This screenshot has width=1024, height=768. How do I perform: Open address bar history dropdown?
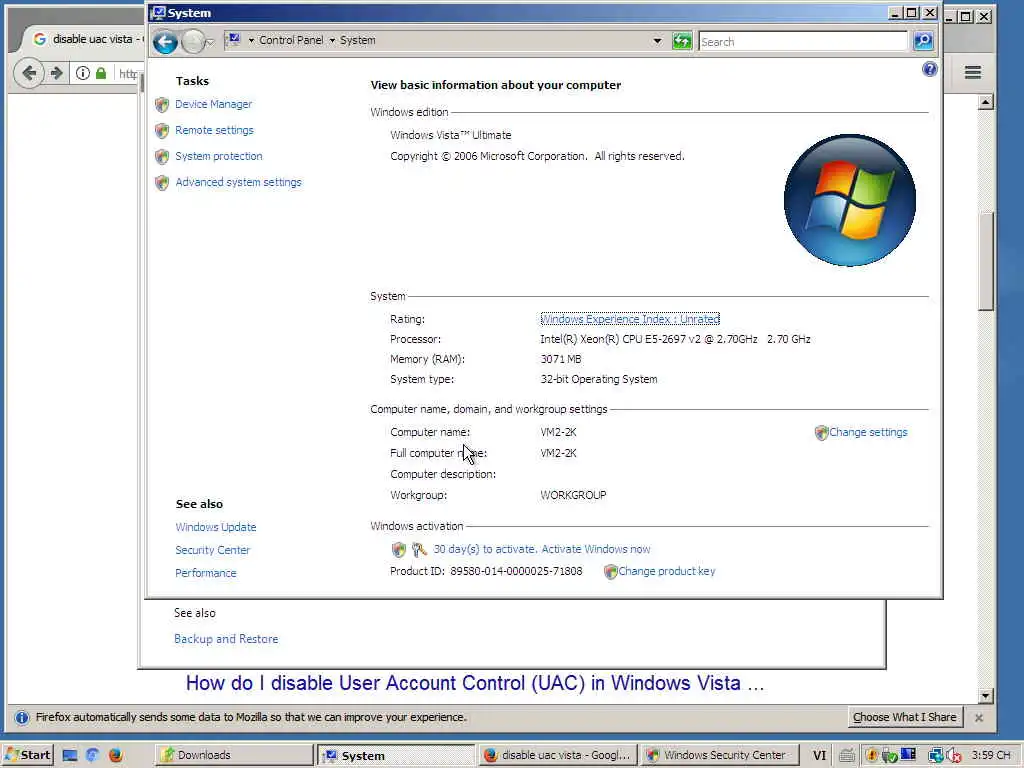(x=657, y=41)
